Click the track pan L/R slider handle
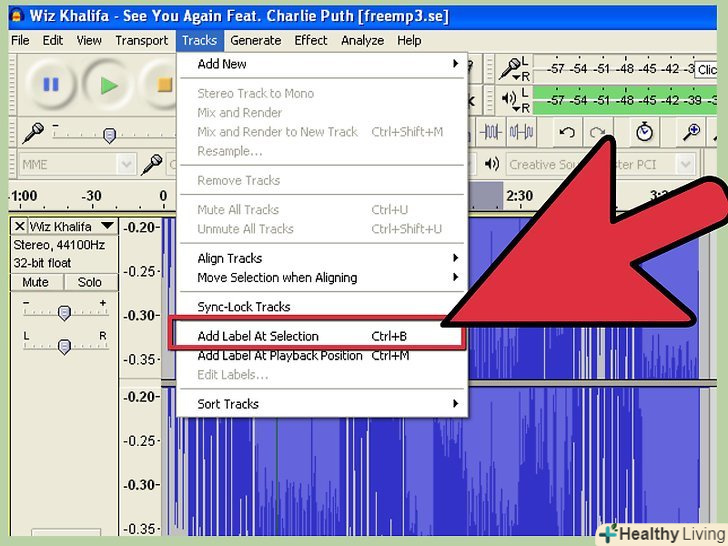728x546 pixels. coord(65,347)
